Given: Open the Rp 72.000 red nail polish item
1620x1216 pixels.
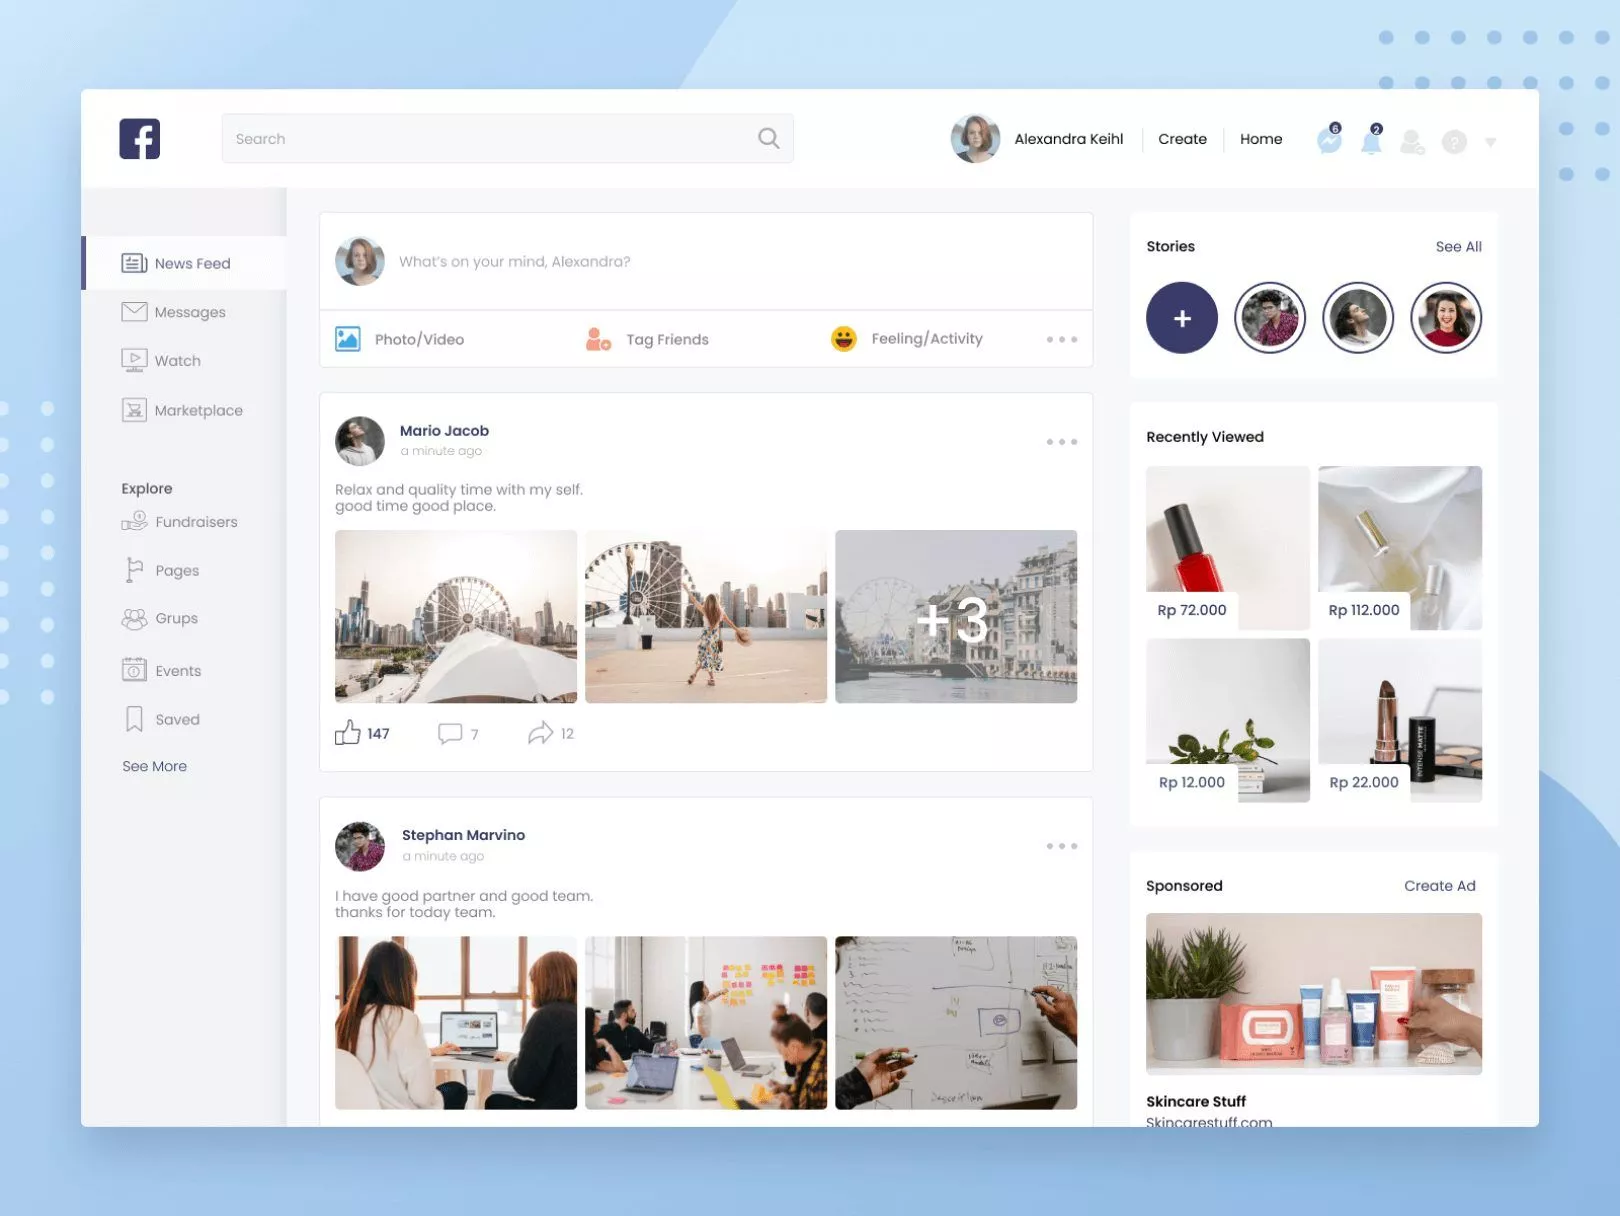Looking at the screenshot, I should (x=1228, y=548).
